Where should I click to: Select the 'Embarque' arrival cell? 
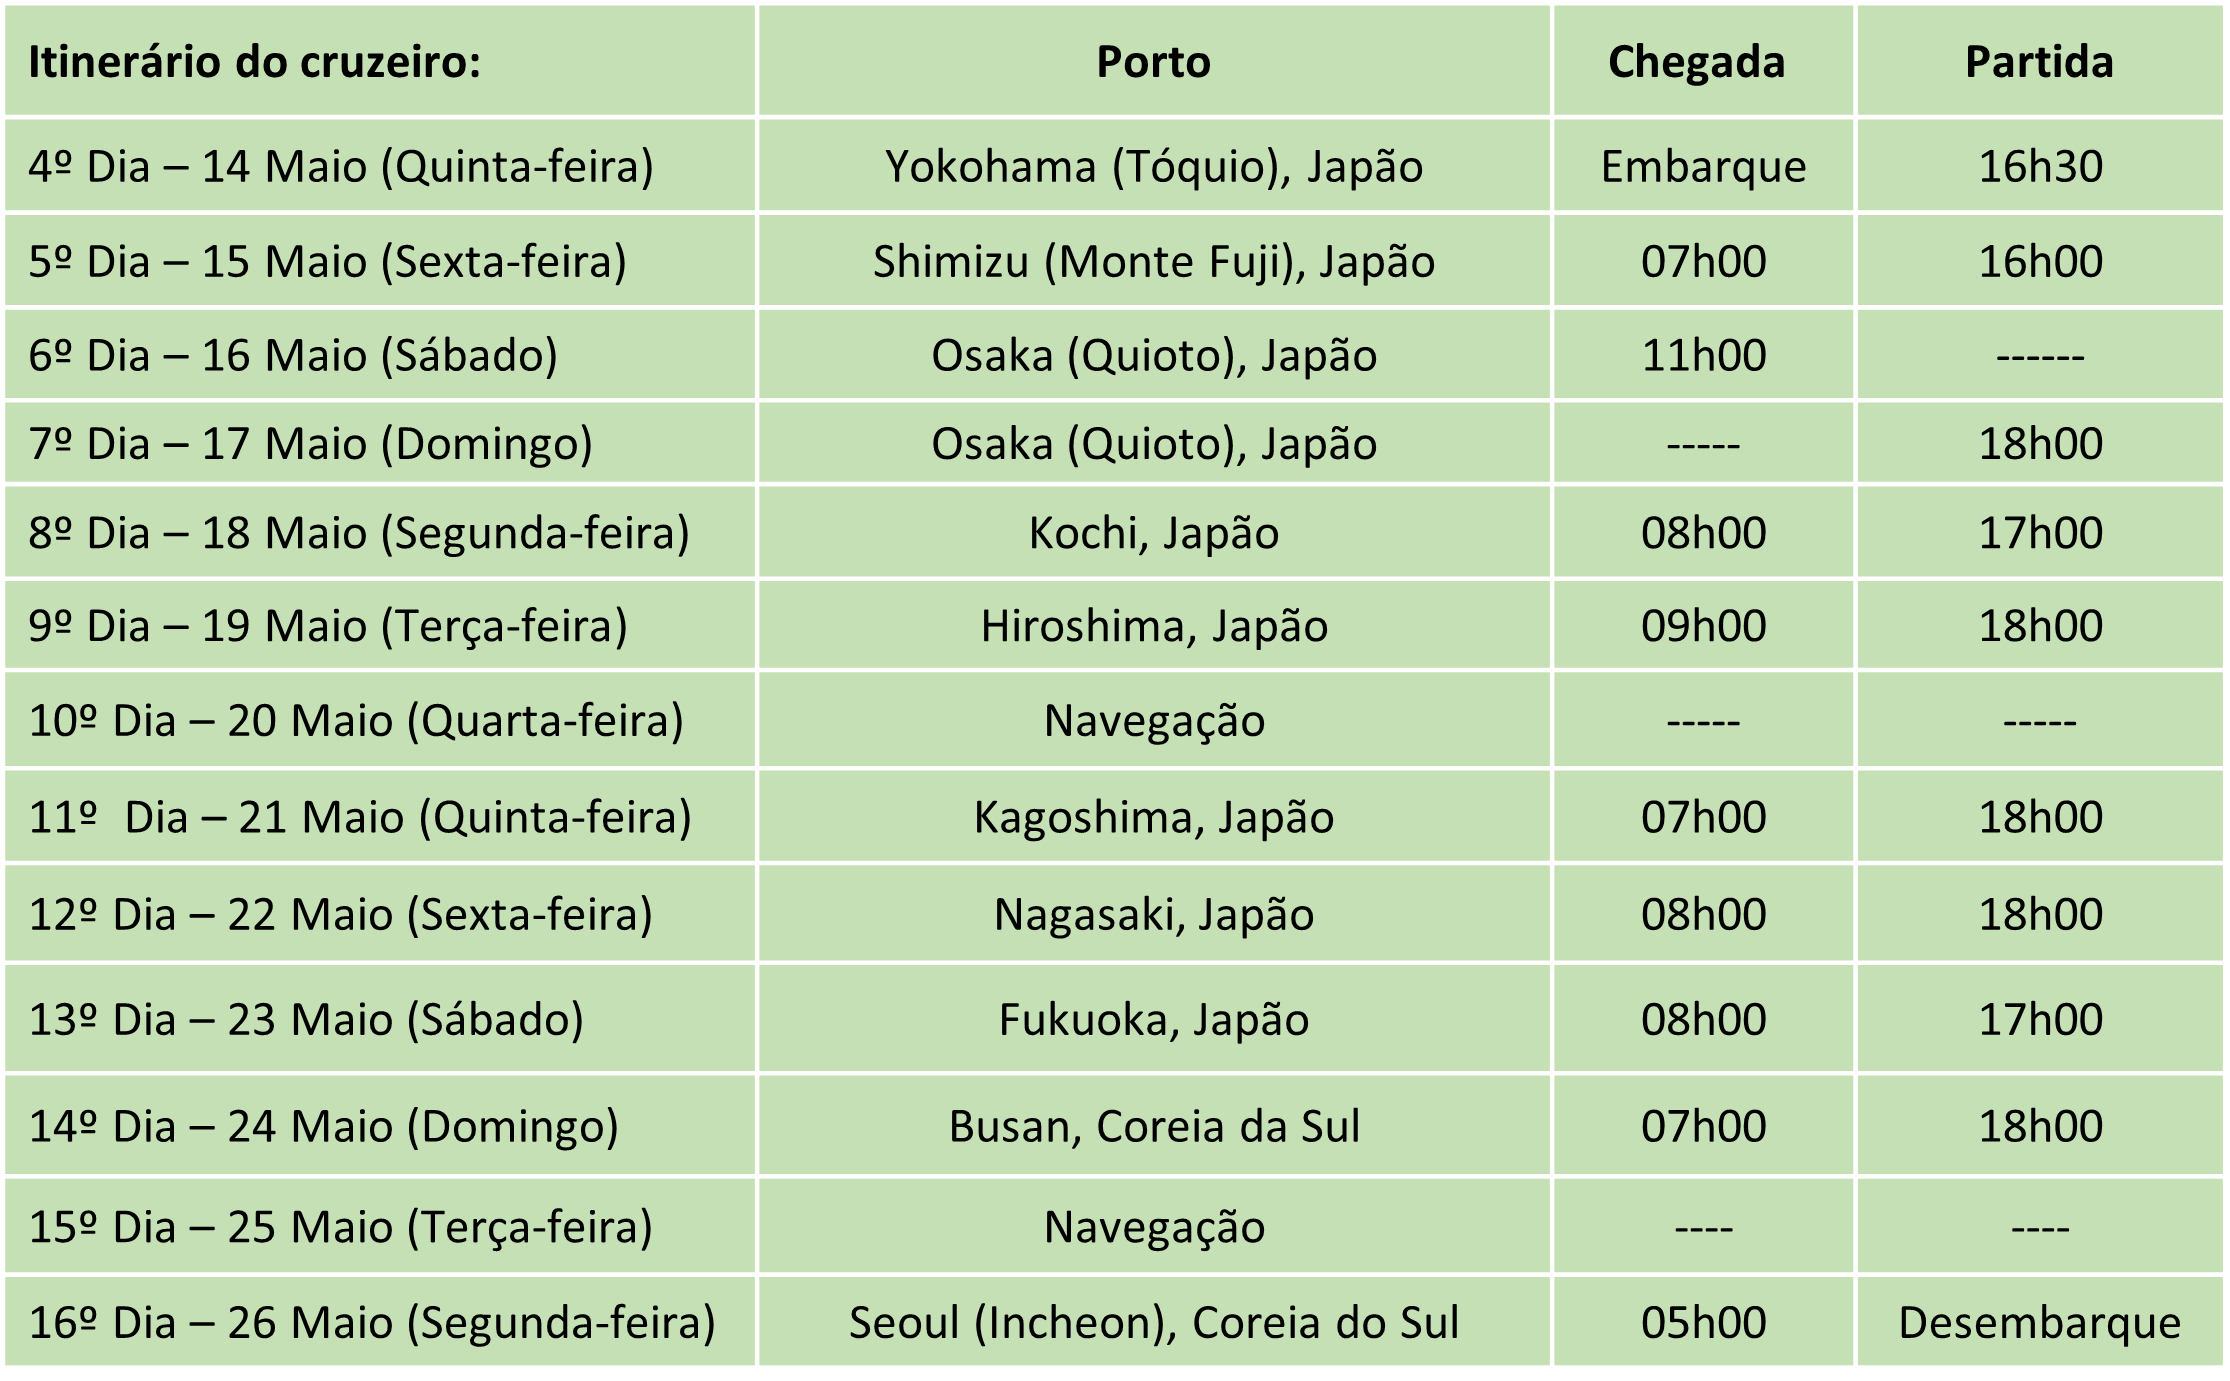coord(1703,166)
